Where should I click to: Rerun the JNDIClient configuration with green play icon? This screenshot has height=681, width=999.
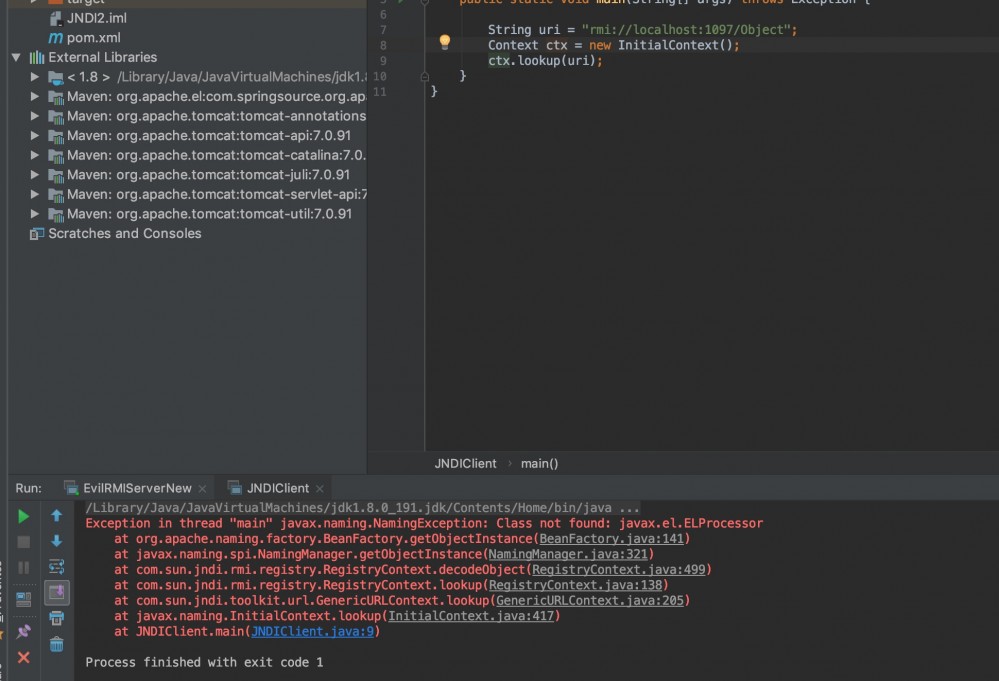coord(22,516)
